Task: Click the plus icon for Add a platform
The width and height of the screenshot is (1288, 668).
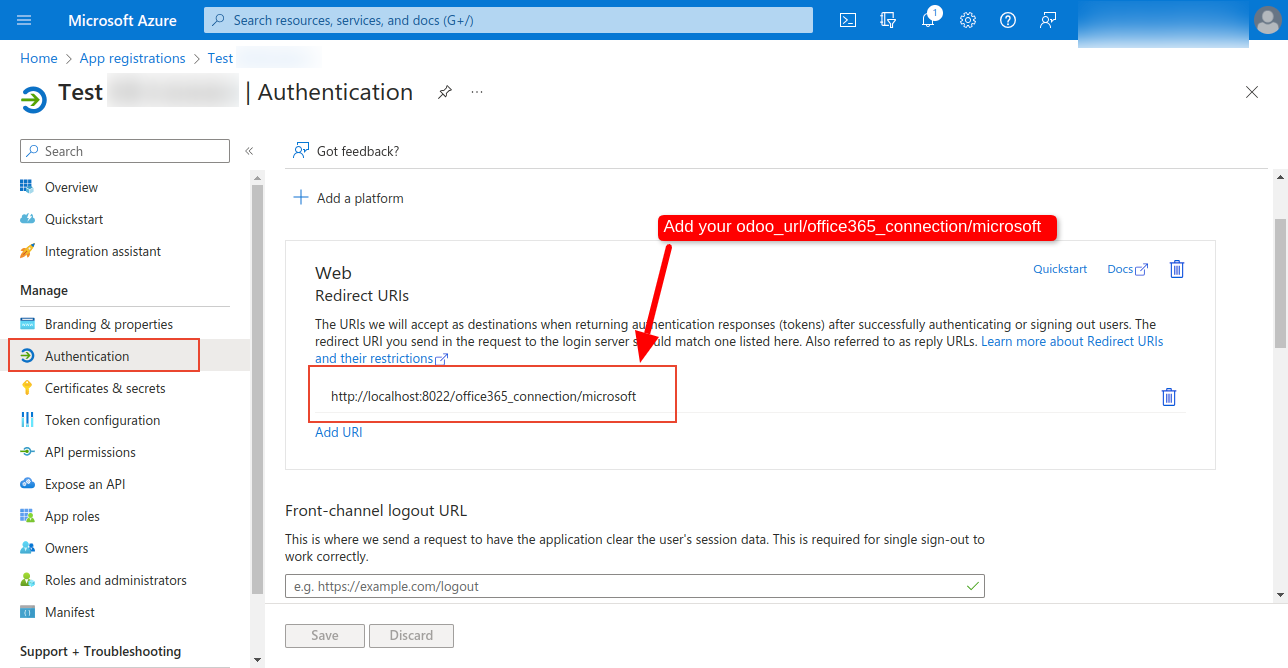Action: pos(300,198)
